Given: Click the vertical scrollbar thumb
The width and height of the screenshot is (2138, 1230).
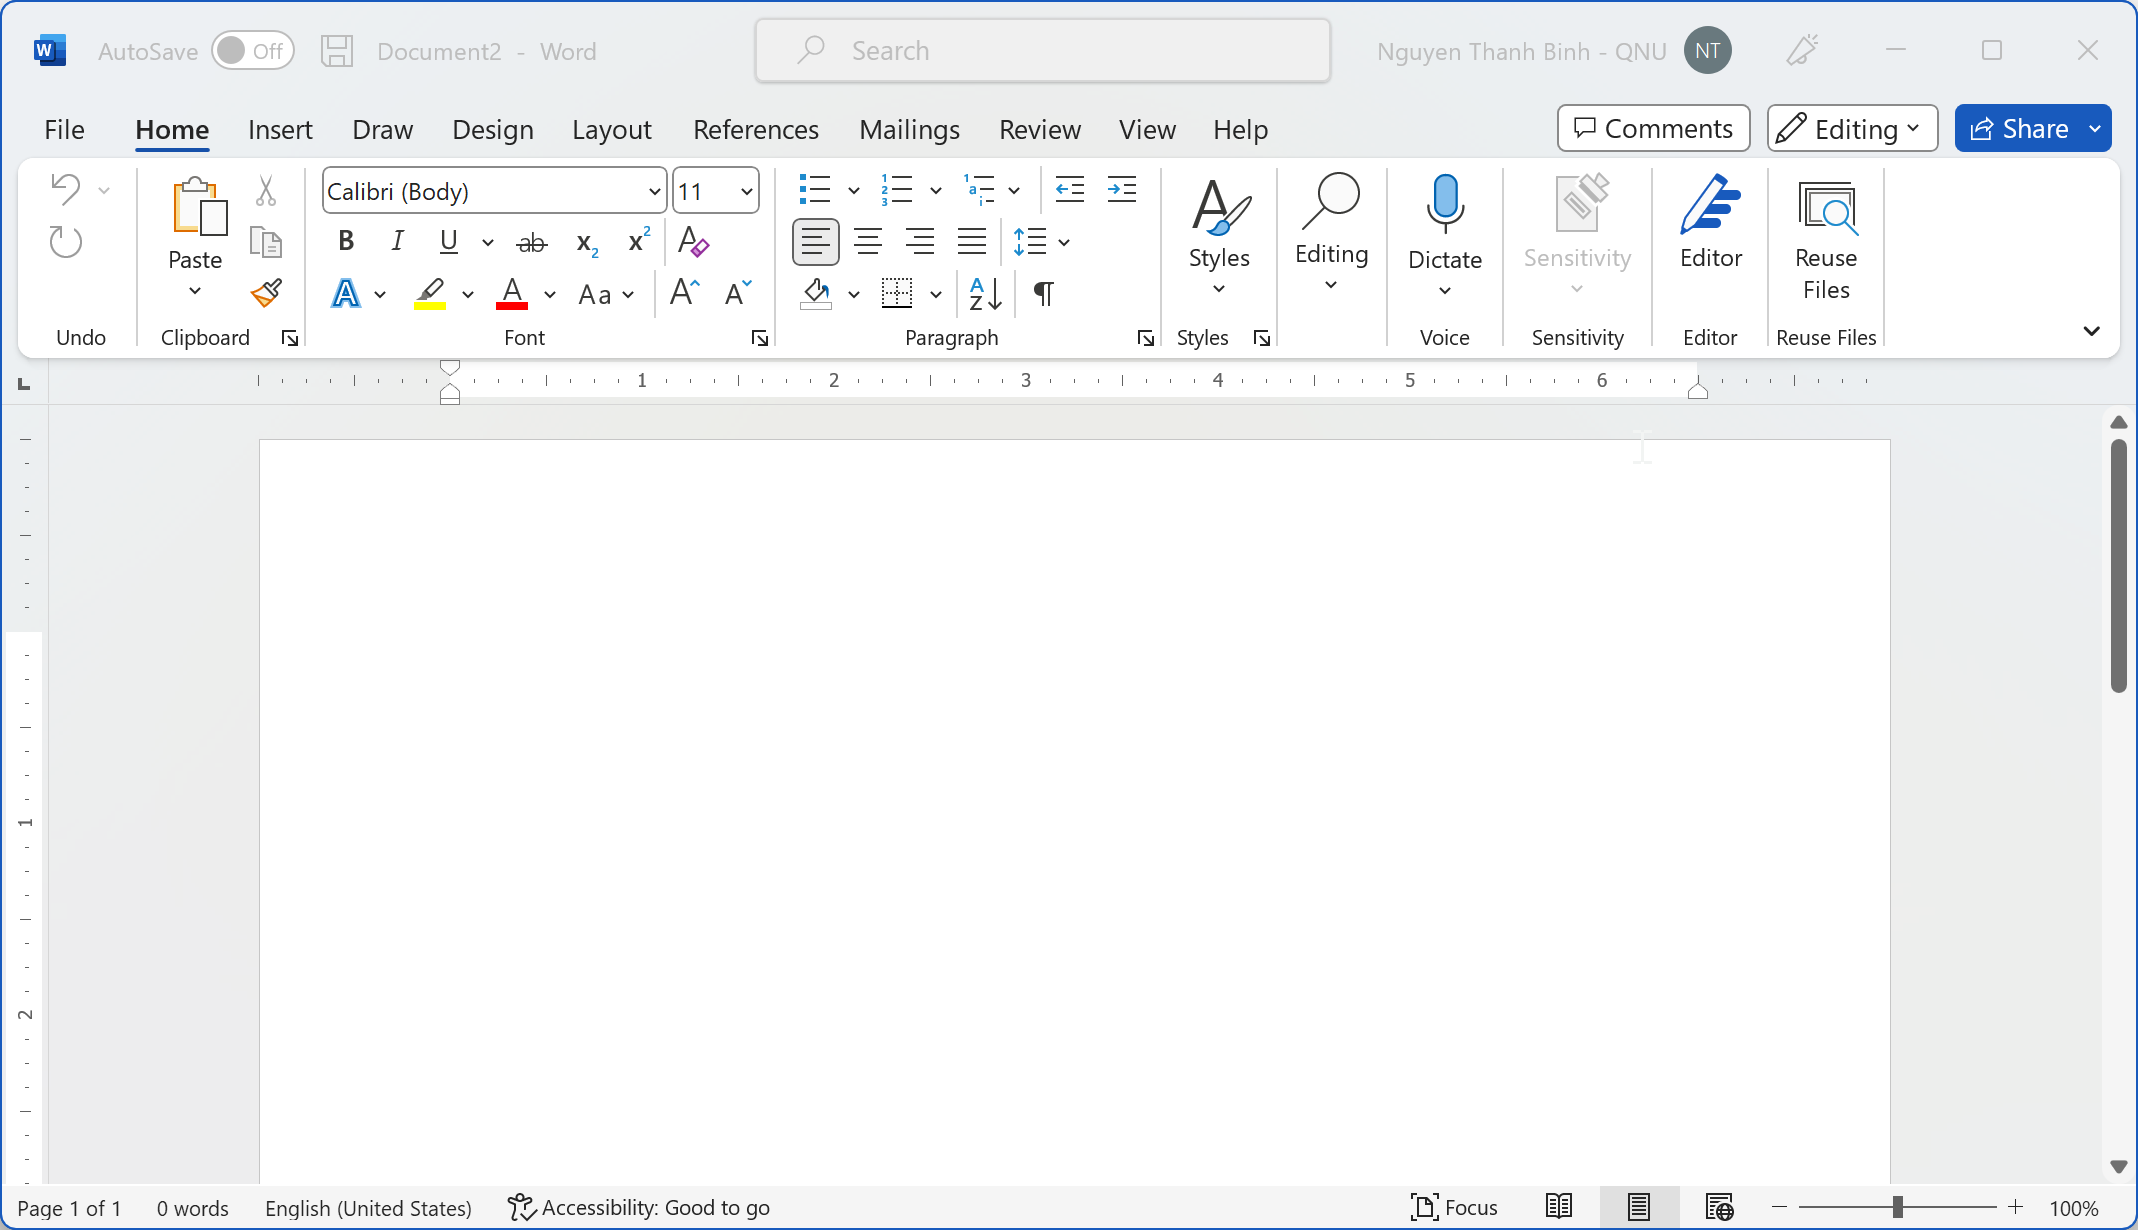Looking at the screenshot, I should (x=2118, y=565).
